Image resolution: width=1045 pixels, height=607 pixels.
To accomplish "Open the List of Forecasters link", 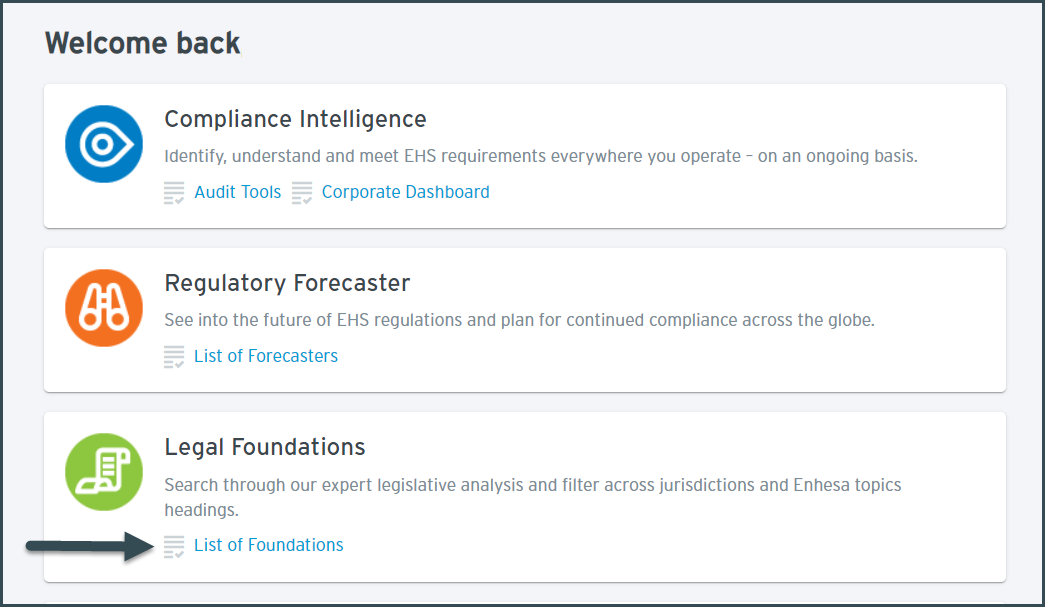I will coord(266,356).
